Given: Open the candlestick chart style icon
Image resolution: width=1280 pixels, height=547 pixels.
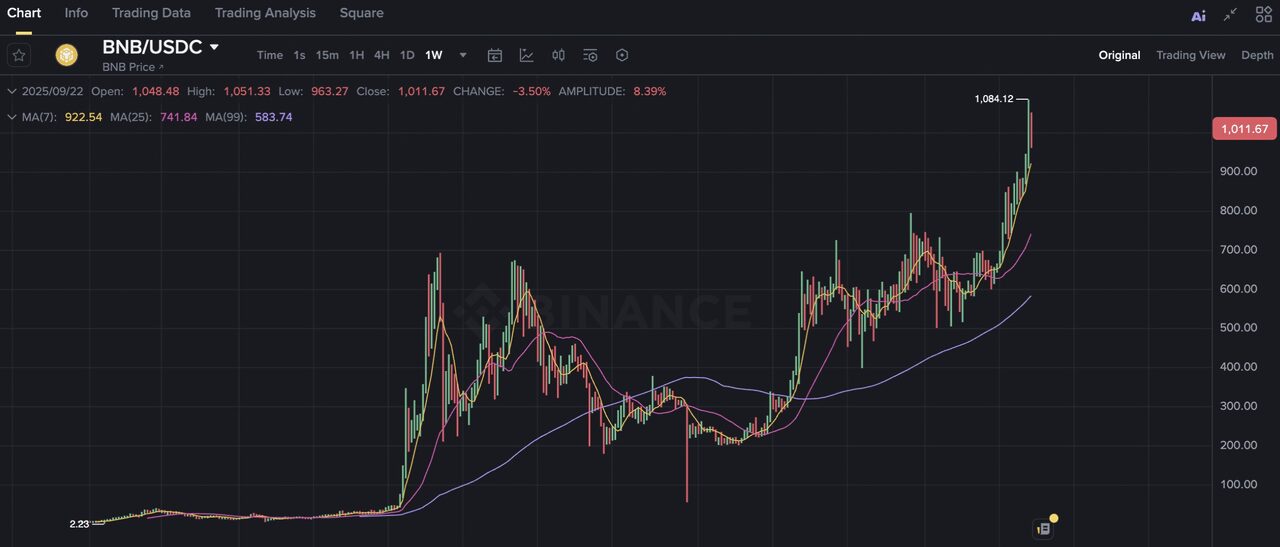Looking at the screenshot, I should click(559, 55).
